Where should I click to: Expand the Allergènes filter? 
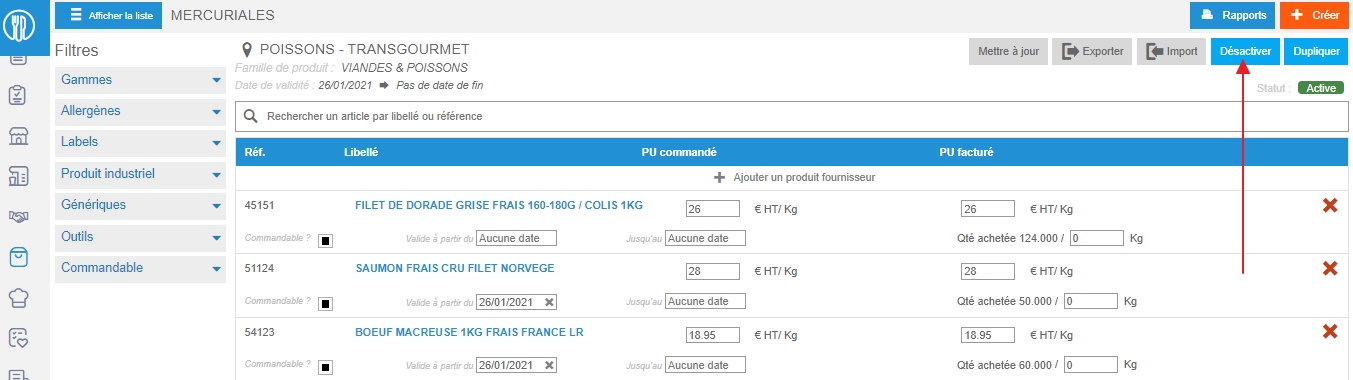pos(139,111)
